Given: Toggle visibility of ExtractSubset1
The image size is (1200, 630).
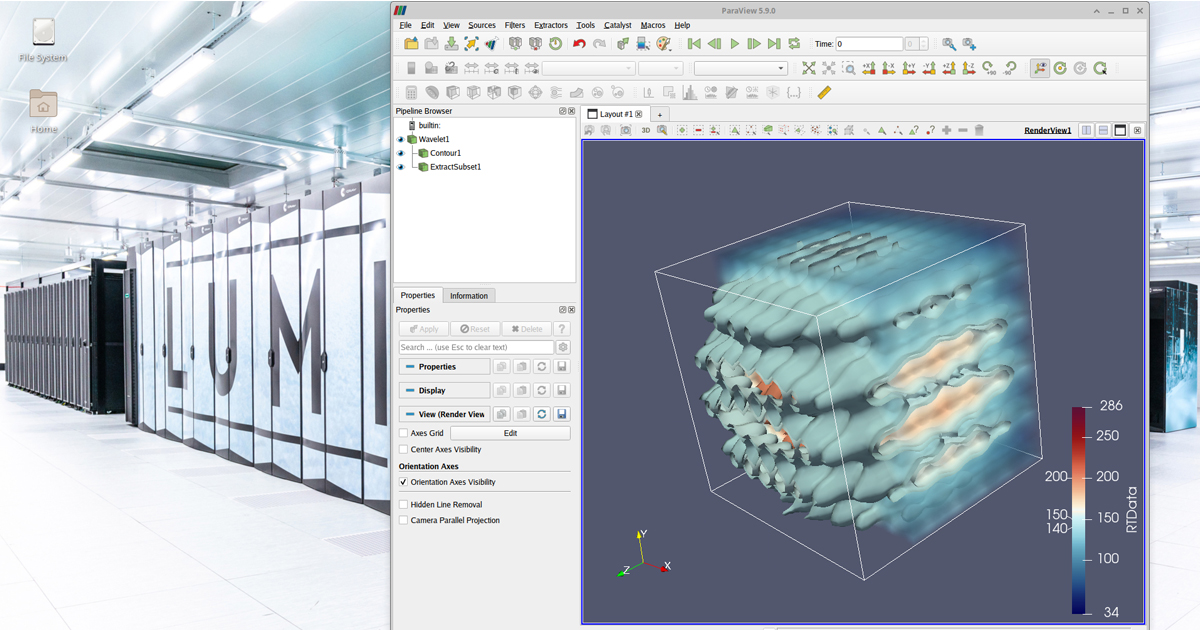Looking at the screenshot, I should [400, 167].
